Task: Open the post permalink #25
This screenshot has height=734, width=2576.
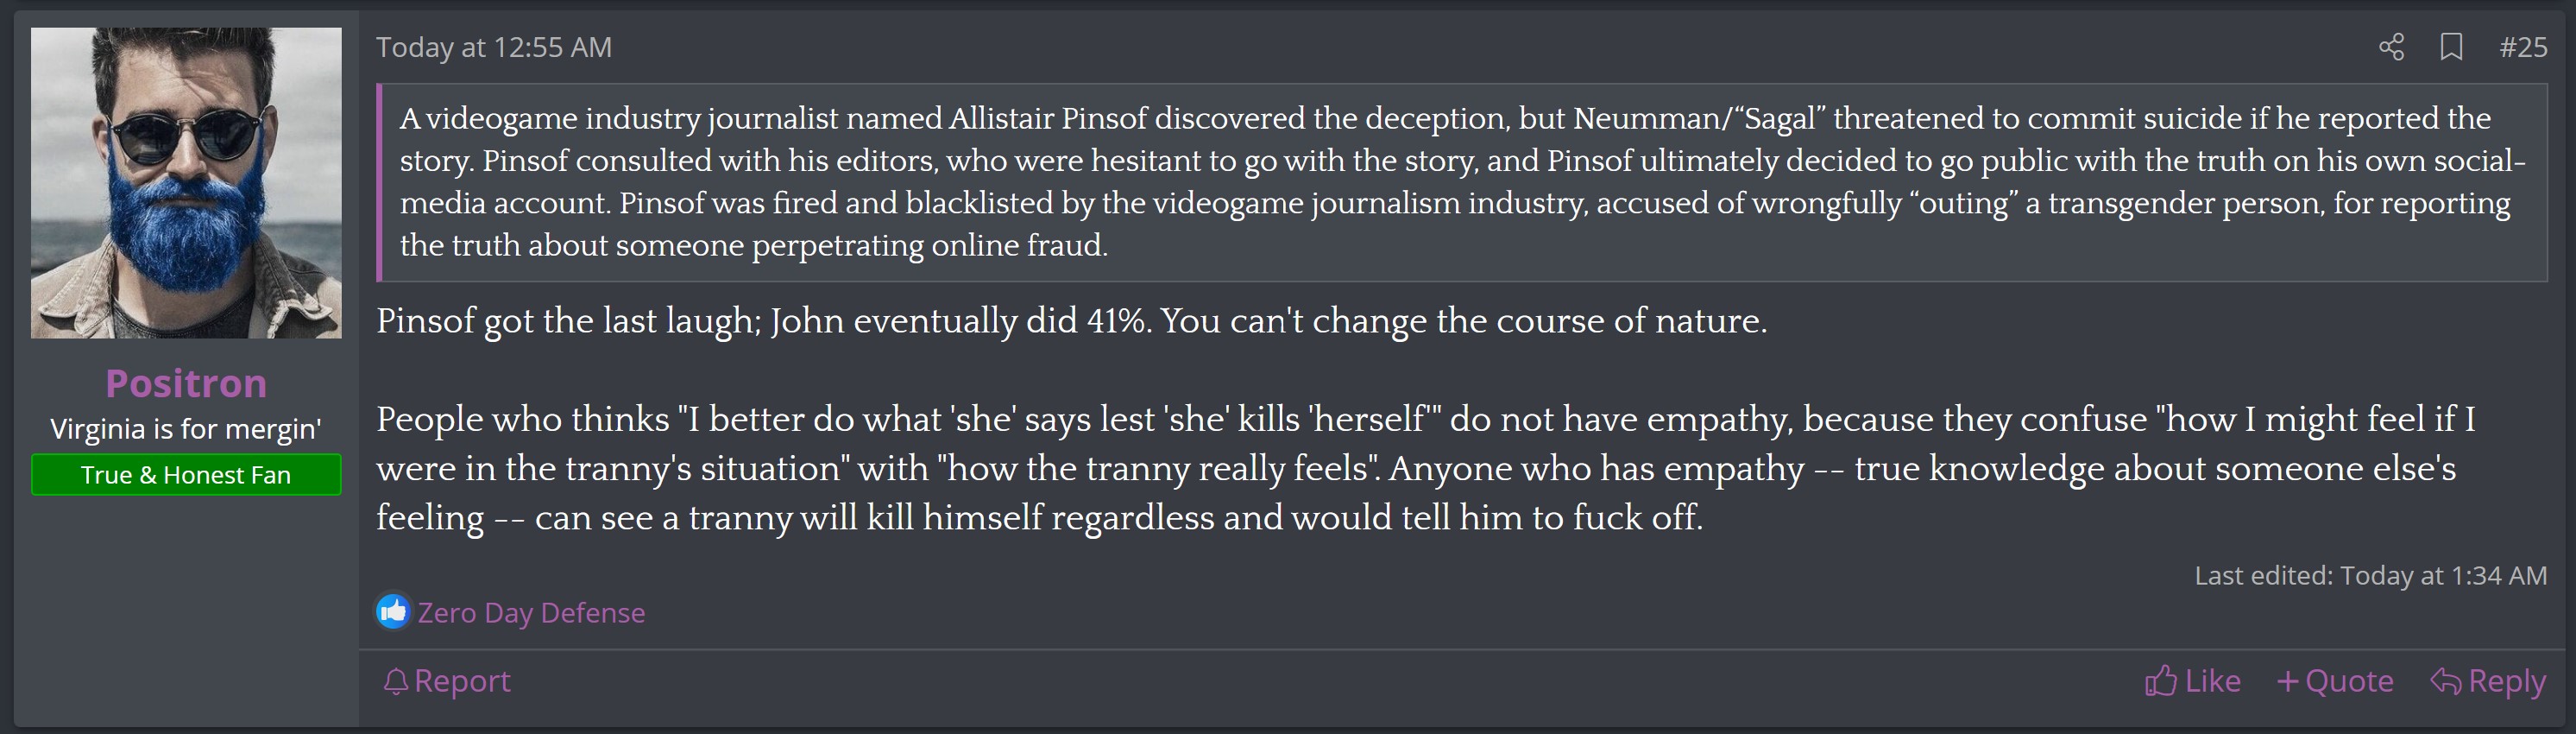Action: pos(2522,47)
